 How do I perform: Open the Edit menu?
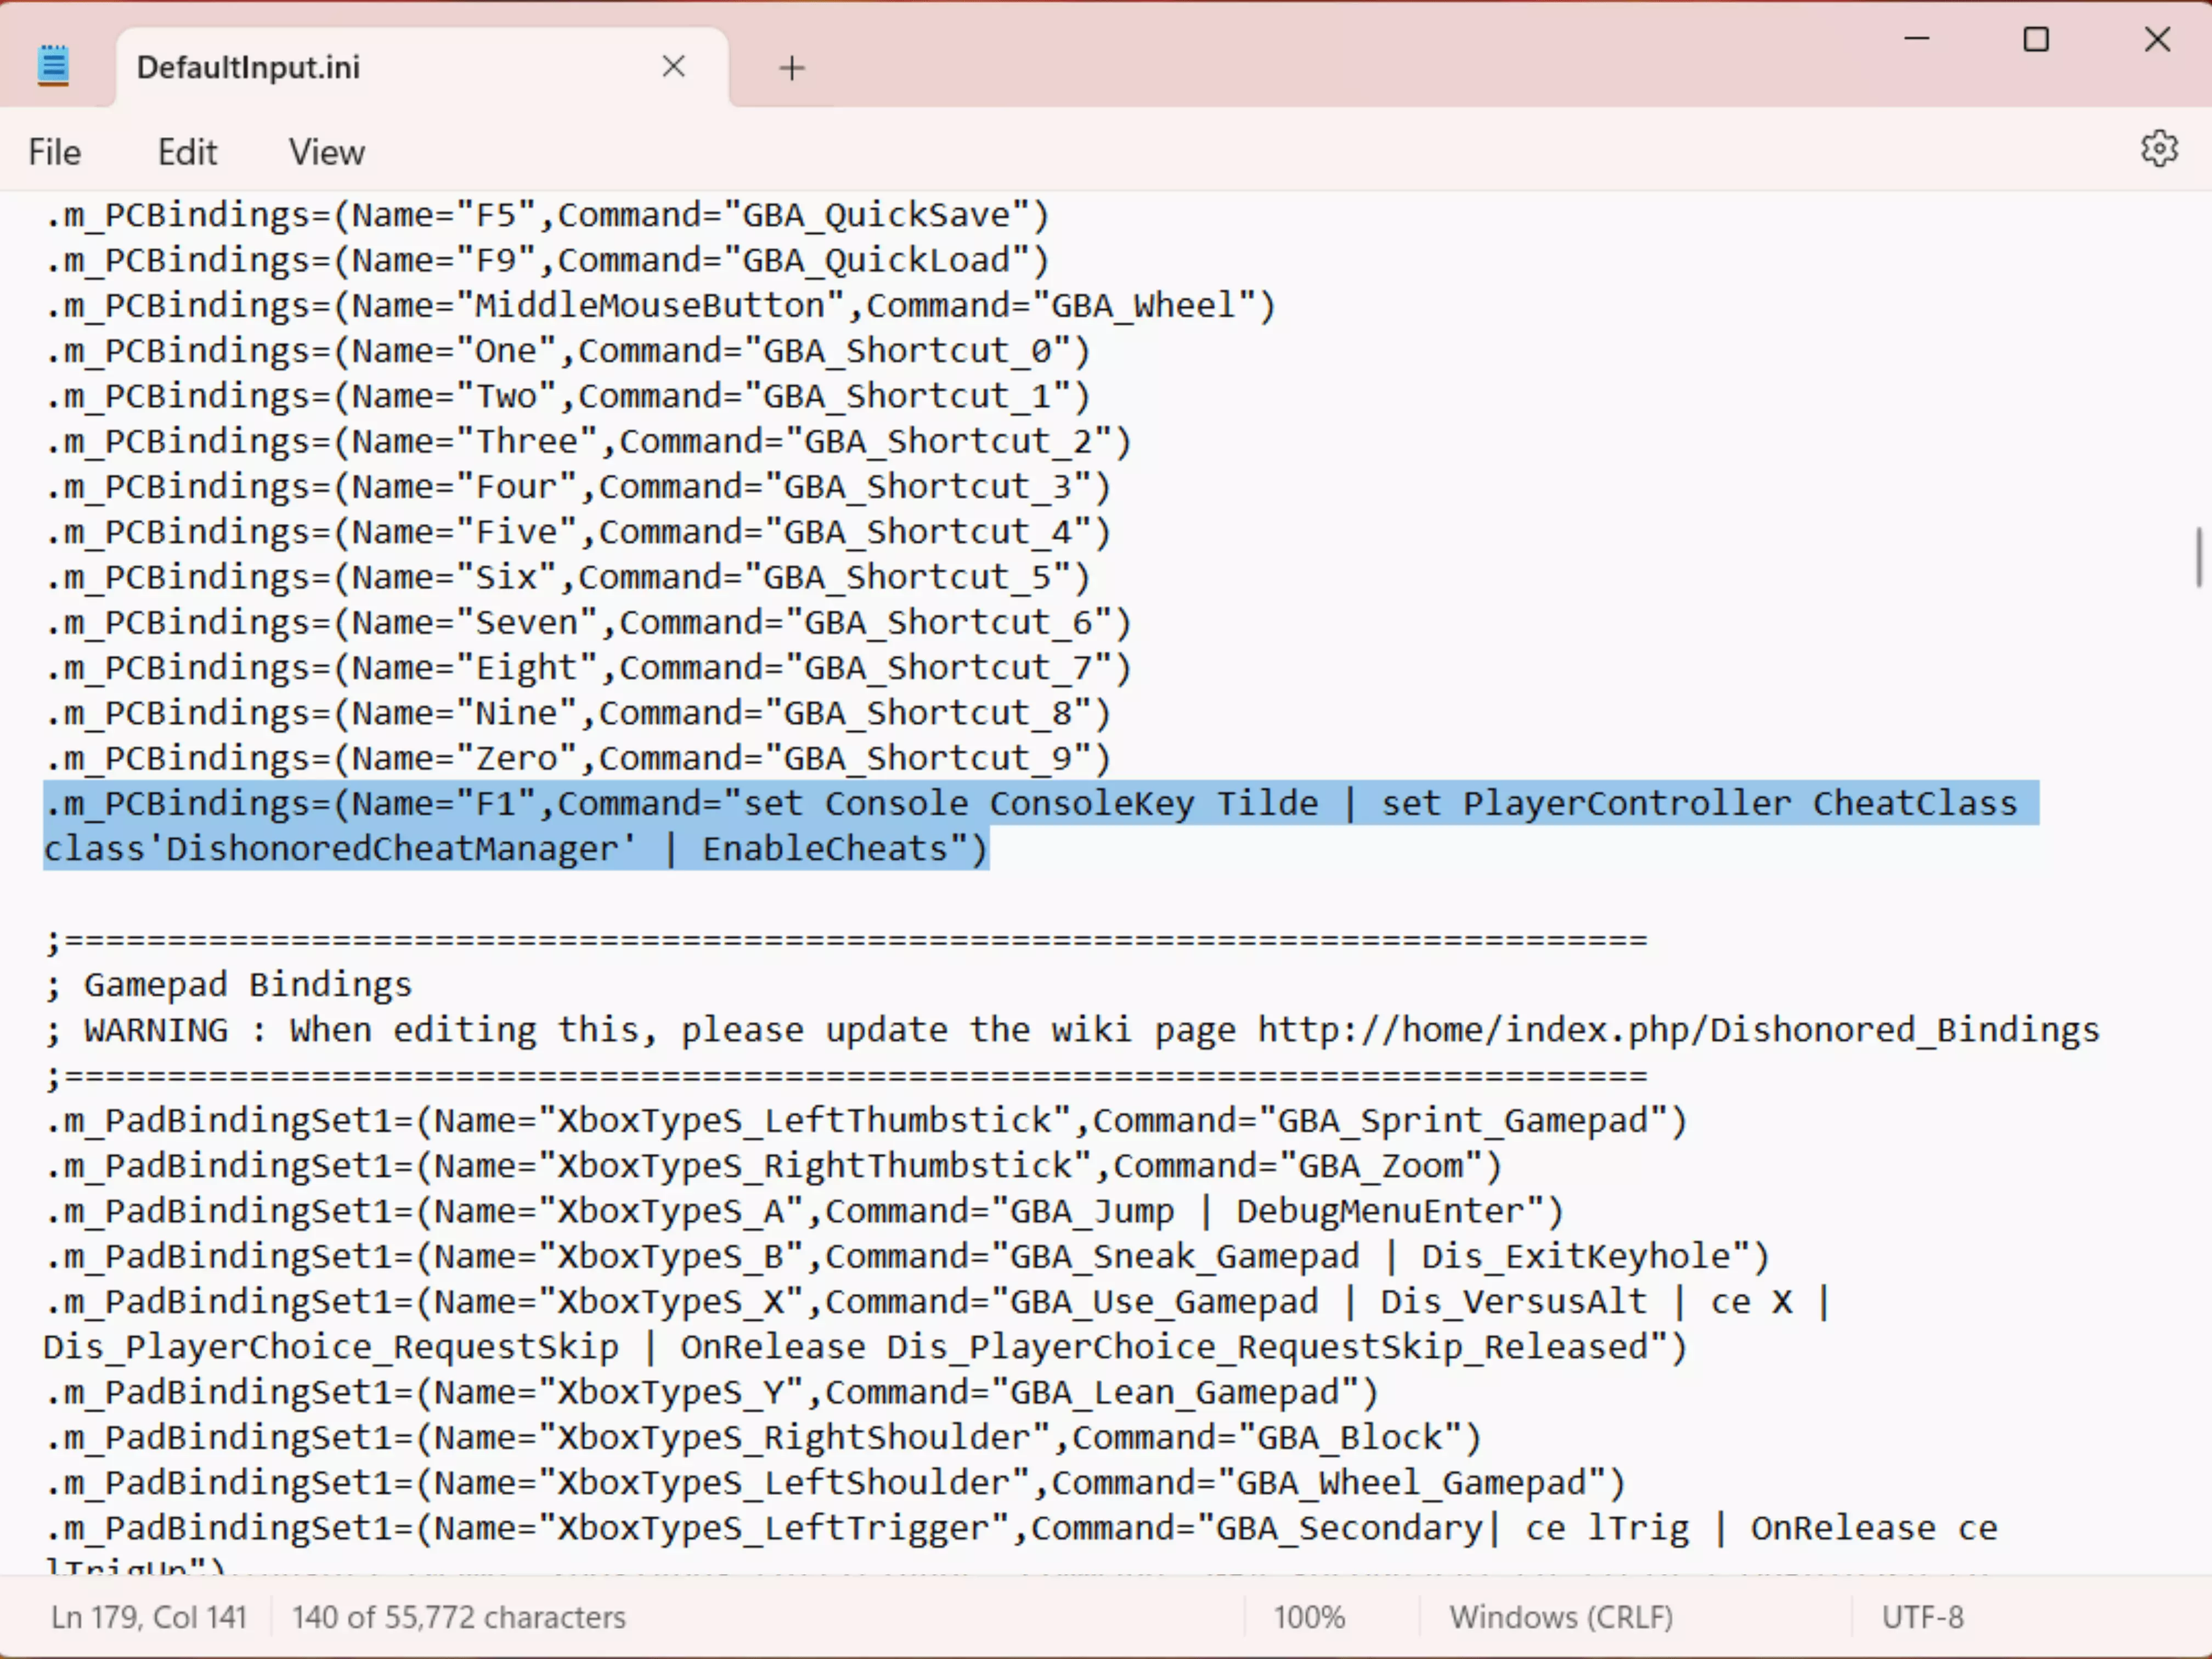(187, 152)
